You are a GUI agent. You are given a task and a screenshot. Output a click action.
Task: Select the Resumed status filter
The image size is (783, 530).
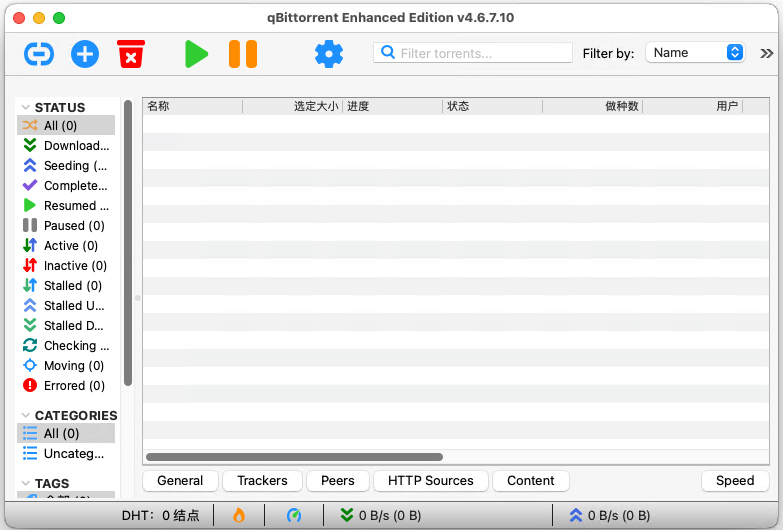(x=66, y=205)
